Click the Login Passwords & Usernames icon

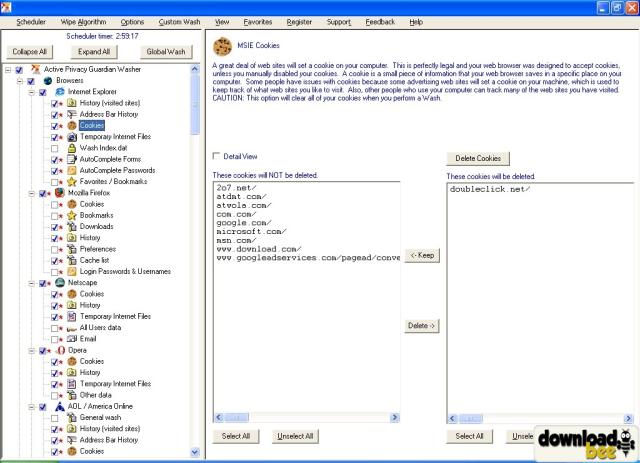point(72,272)
